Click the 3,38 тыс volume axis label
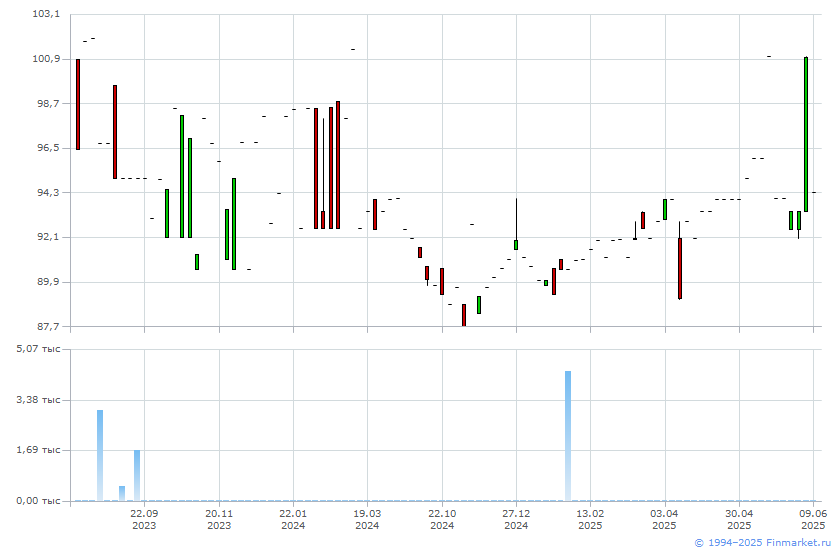Screen dimensions: 840x550 tap(38, 400)
